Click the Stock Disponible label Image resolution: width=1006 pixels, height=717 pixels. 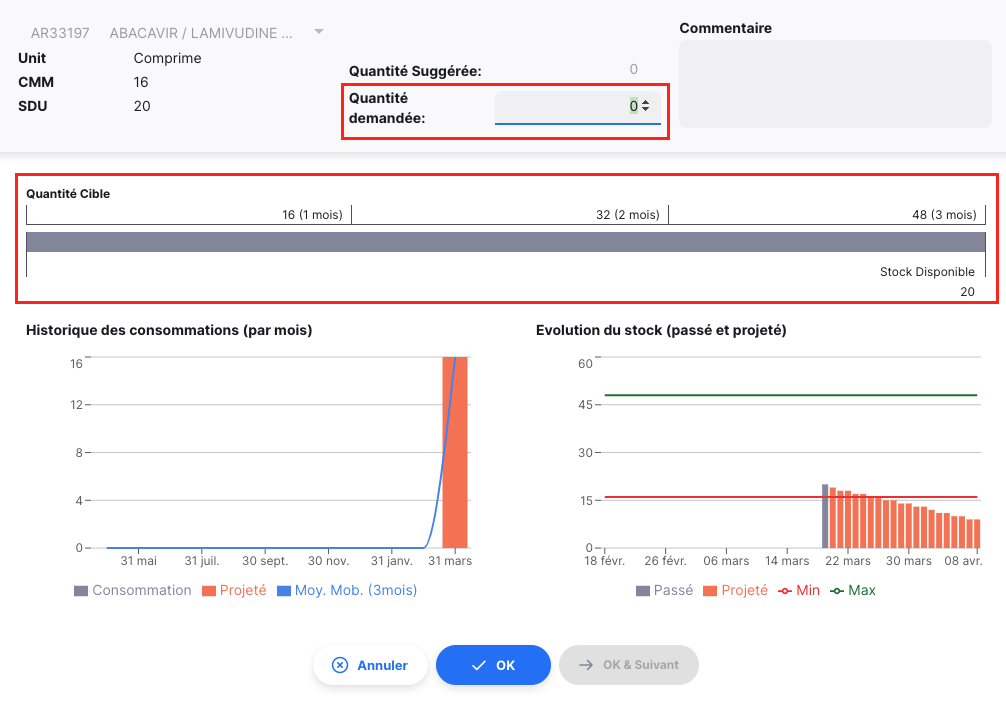coord(927,272)
